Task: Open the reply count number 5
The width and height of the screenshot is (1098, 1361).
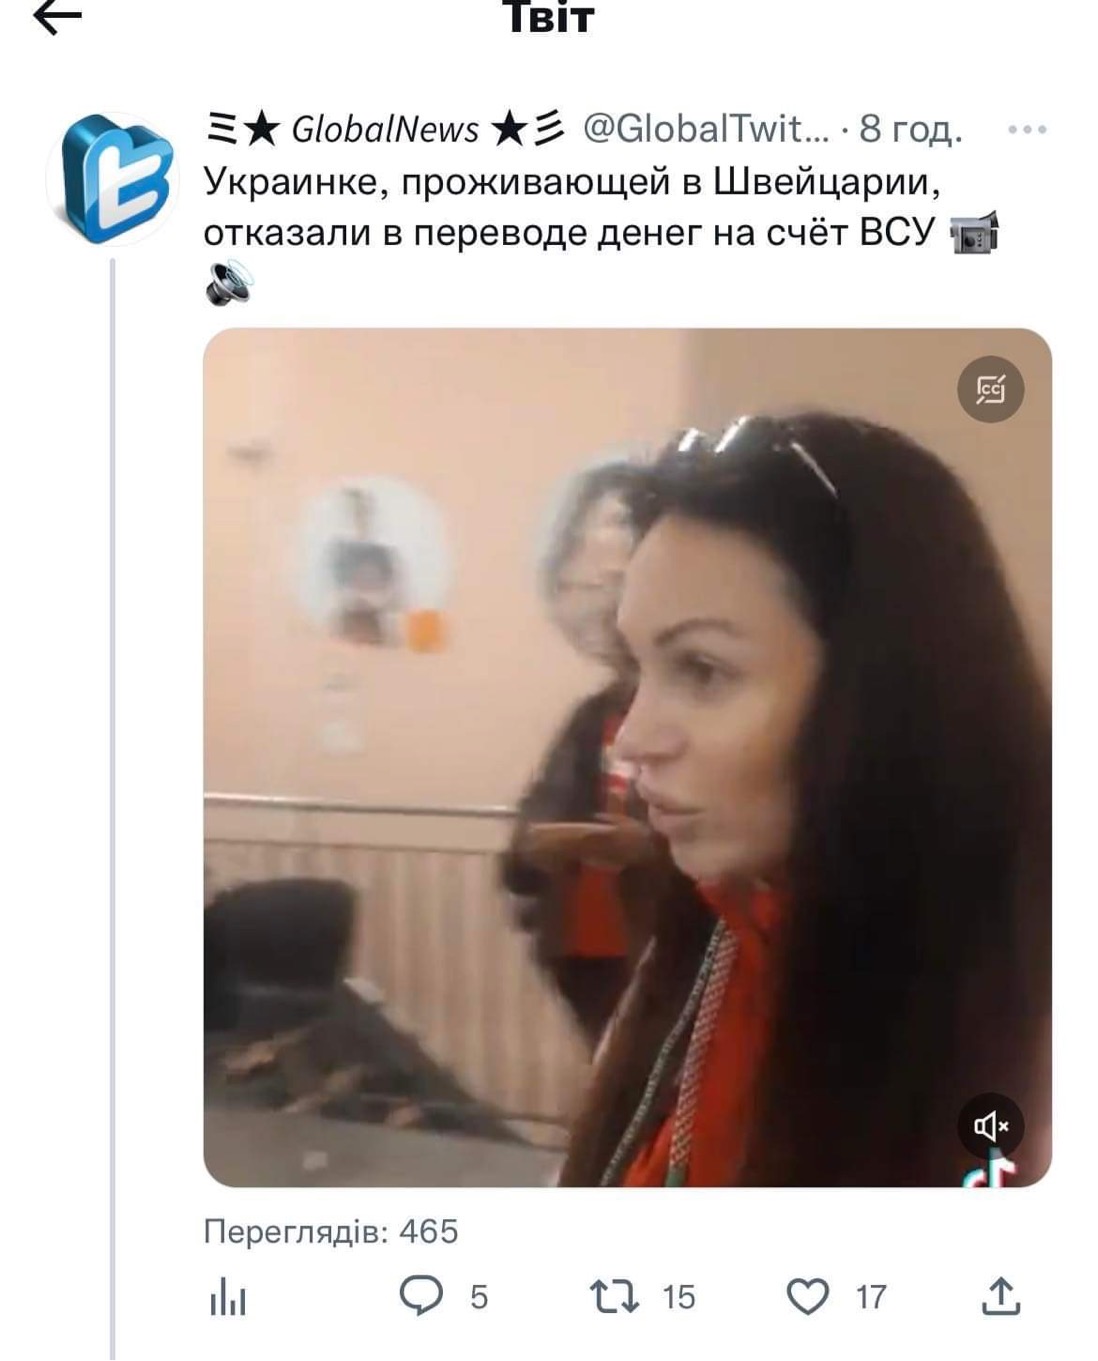Action: 479,1297
